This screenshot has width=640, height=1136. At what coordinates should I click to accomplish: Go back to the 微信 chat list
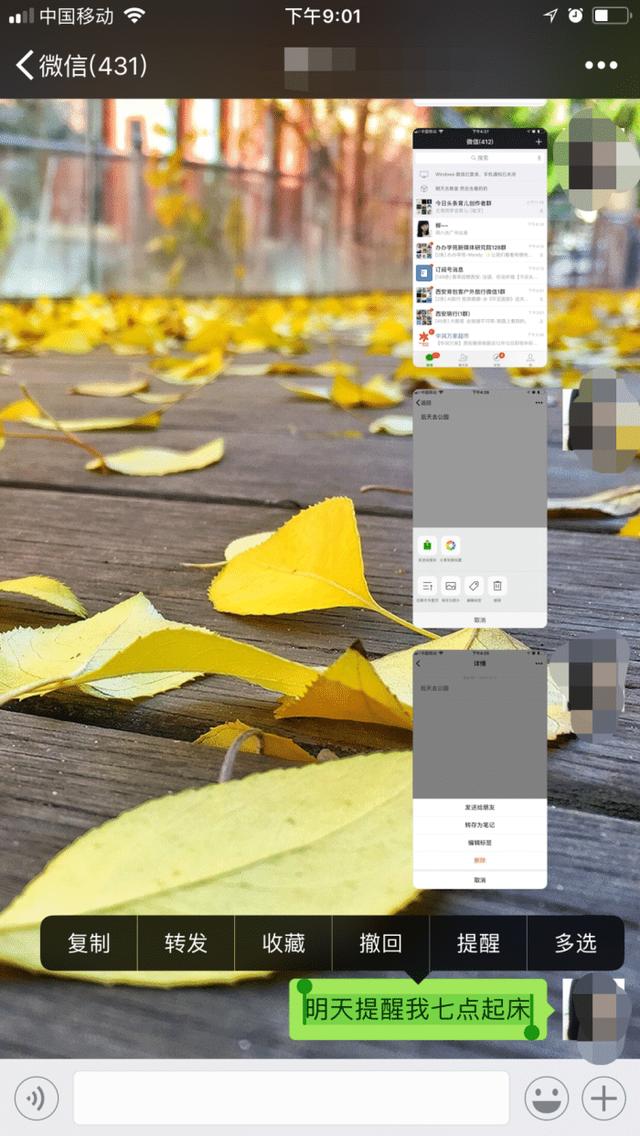80,66
